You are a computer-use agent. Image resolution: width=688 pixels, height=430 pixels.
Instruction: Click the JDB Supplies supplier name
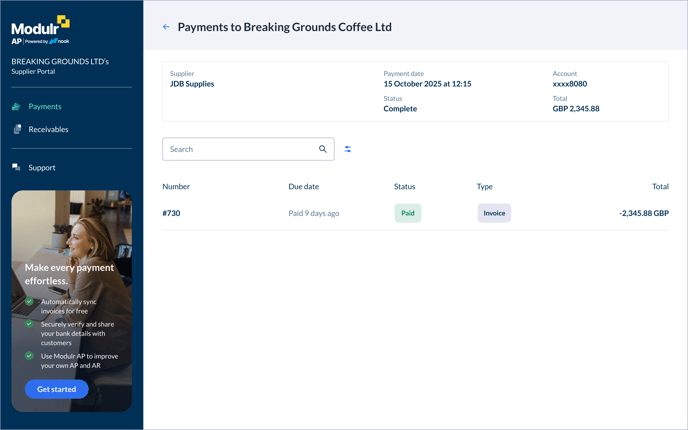coord(192,84)
